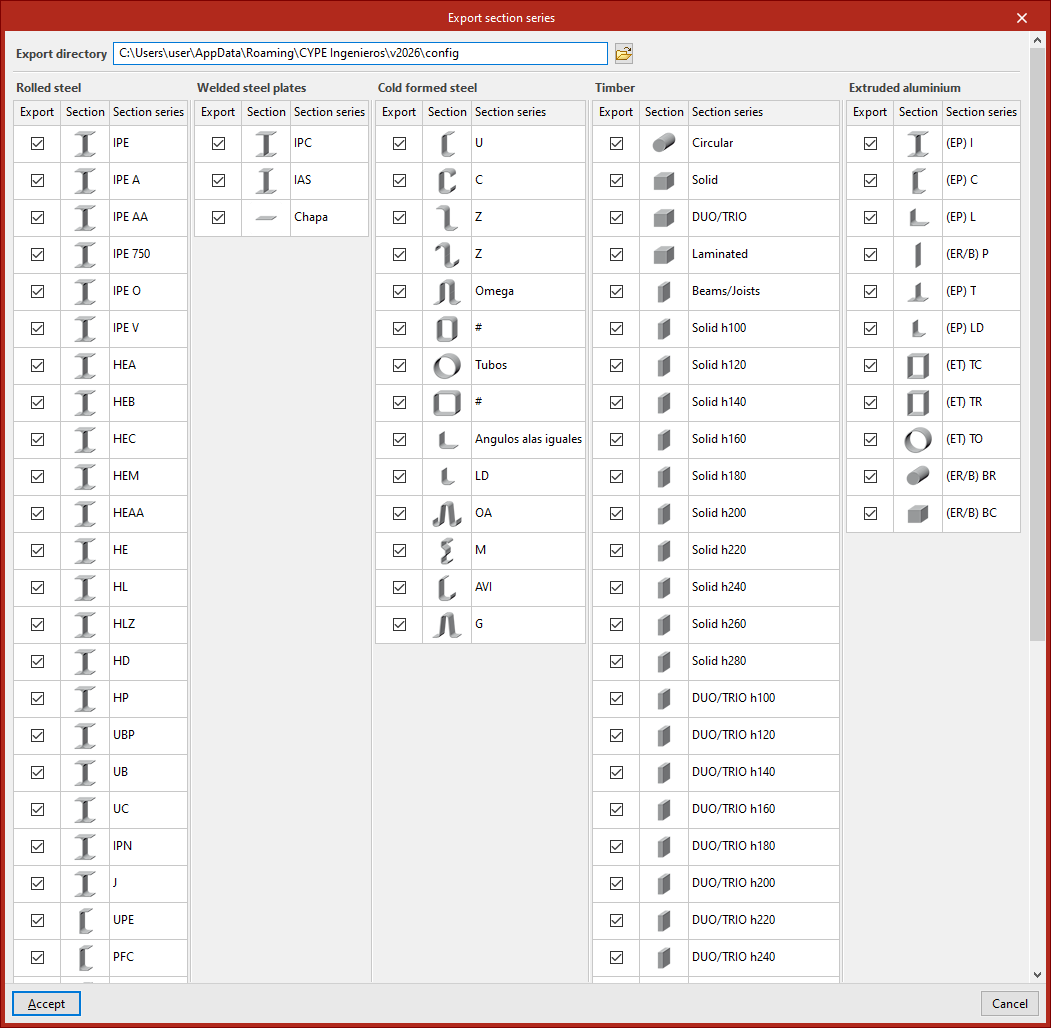Screen dimensions: 1051x1028
Task: Click the scrollbar up arrow
Action: point(1038,40)
